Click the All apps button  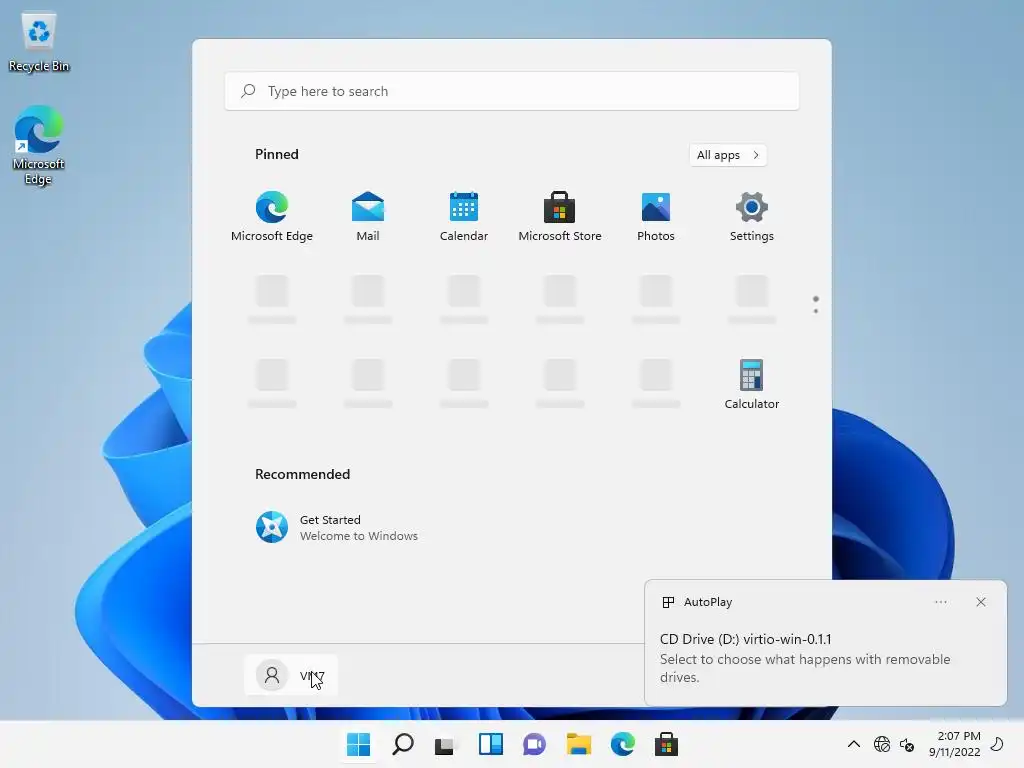tap(728, 155)
